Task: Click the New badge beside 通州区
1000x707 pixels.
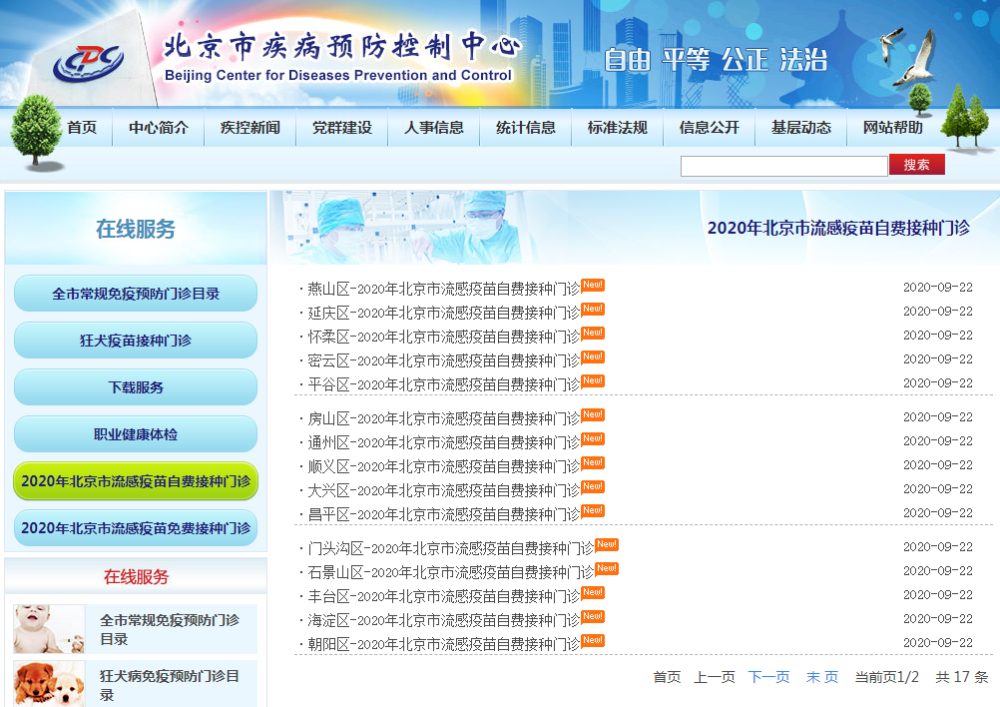Action: pos(592,439)
